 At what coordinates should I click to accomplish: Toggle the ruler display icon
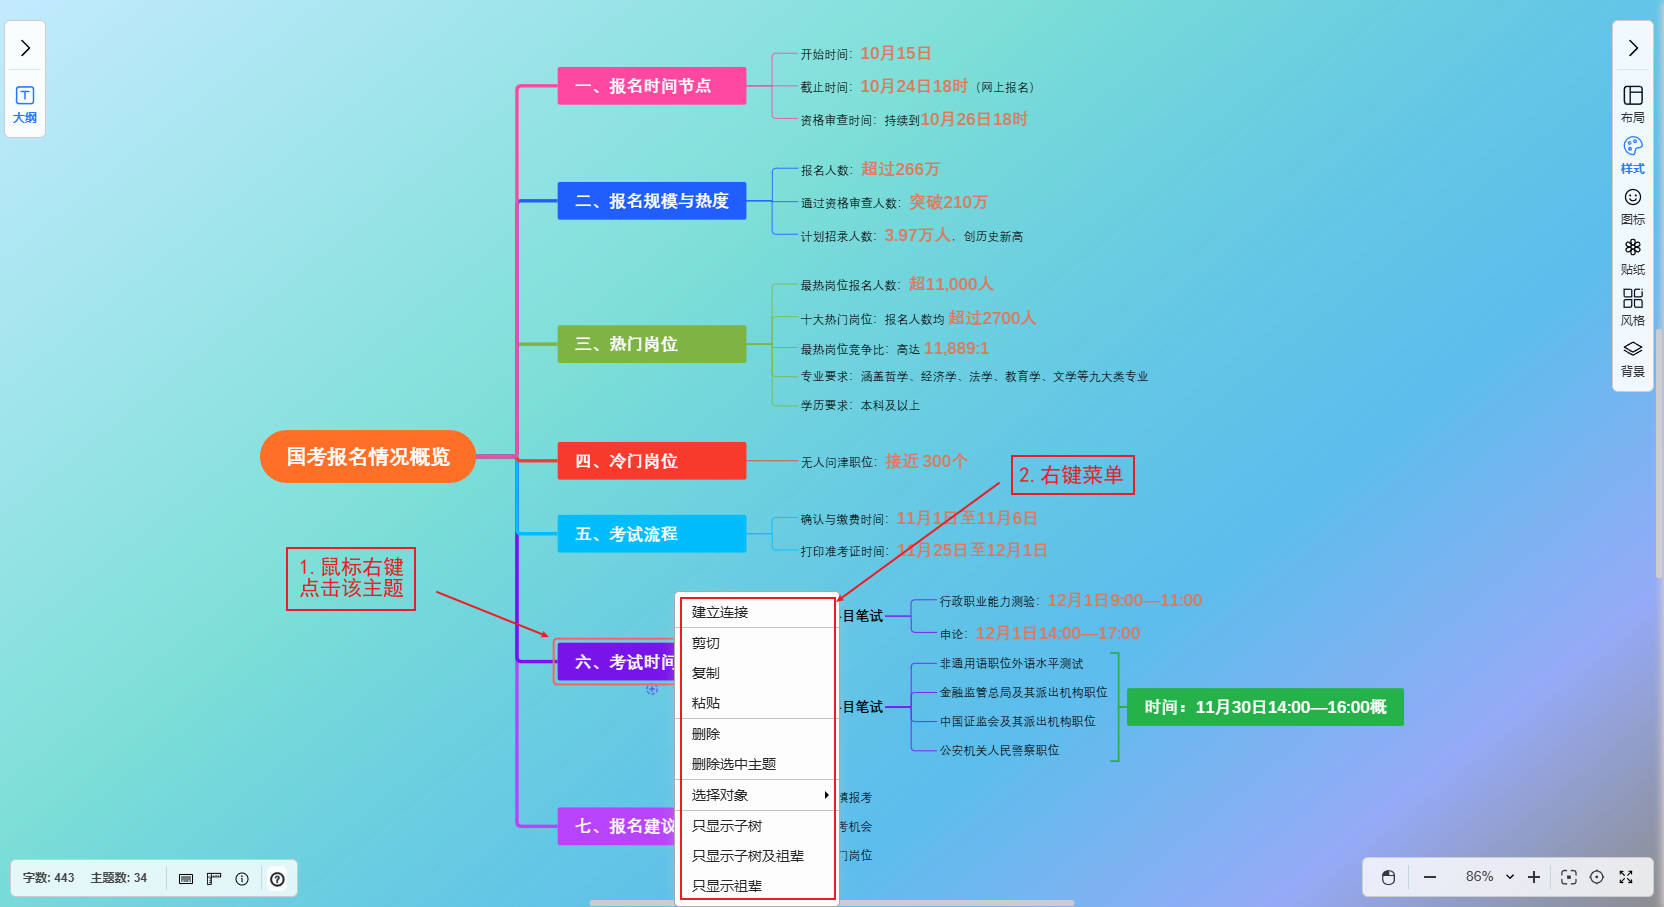pyautogui.click(x=214, y=878)
